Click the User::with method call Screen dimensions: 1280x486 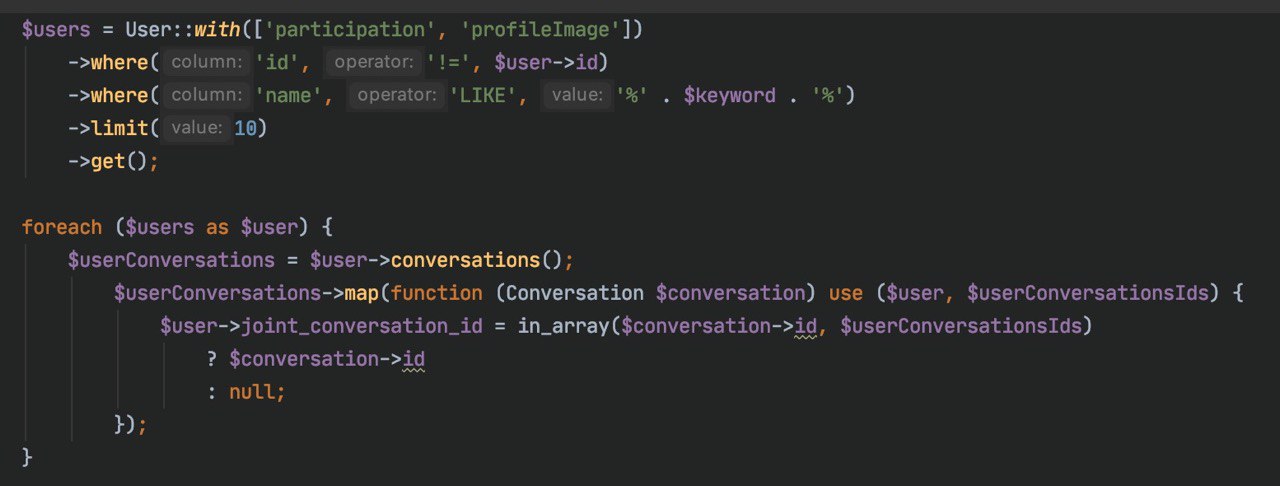pyautogui.click(x=183, y=30)
